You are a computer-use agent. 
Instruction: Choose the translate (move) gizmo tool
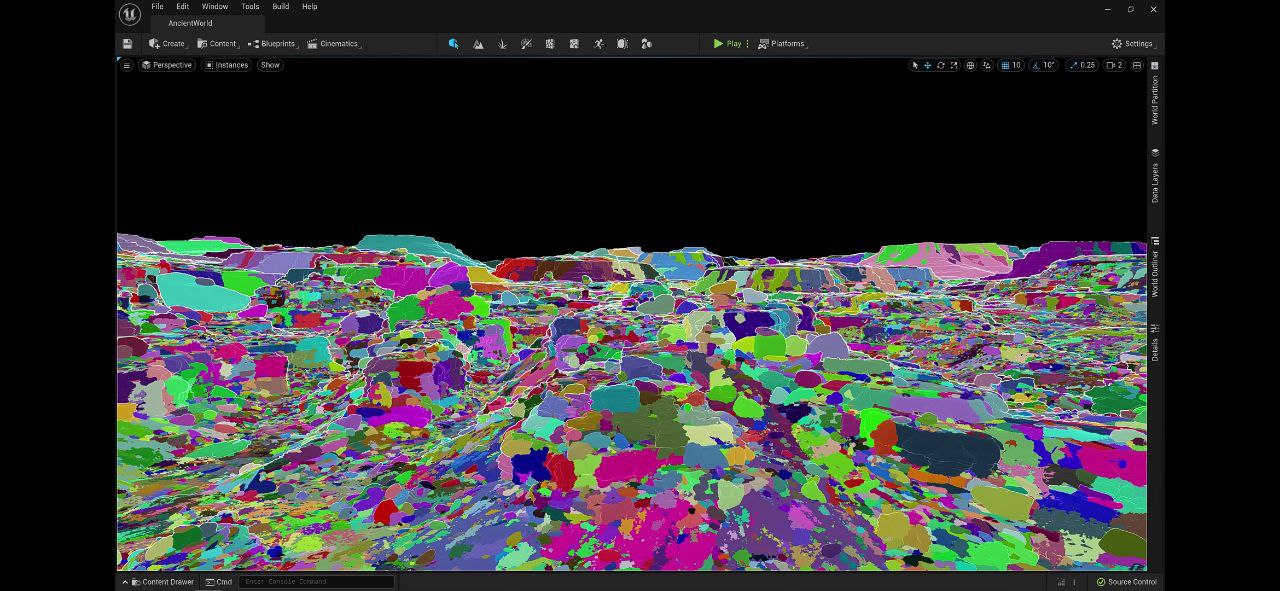click(x=927, y=65)
